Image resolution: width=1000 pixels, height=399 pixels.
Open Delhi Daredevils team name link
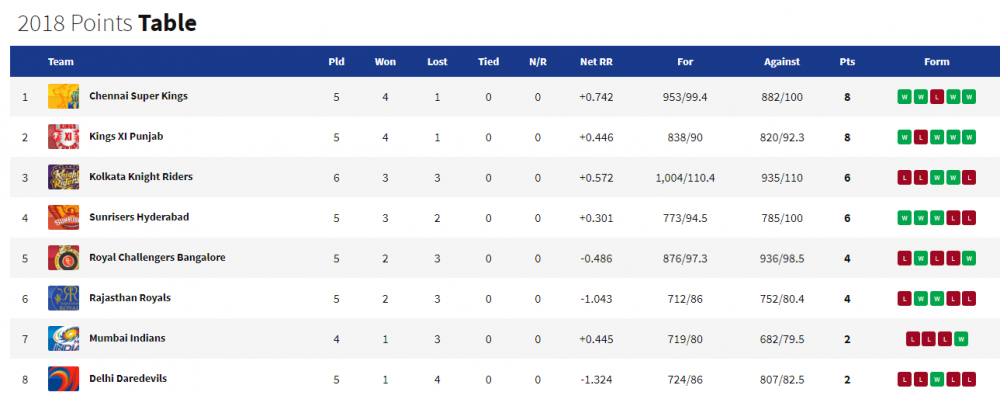[128, 378]
